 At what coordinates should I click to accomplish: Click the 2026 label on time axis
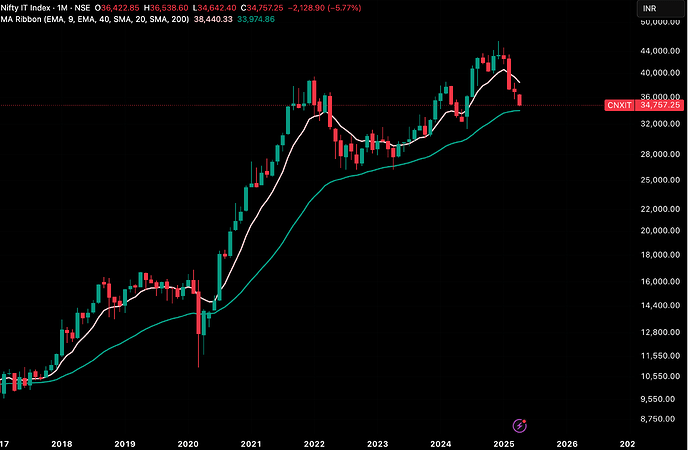tap(567, 444)
